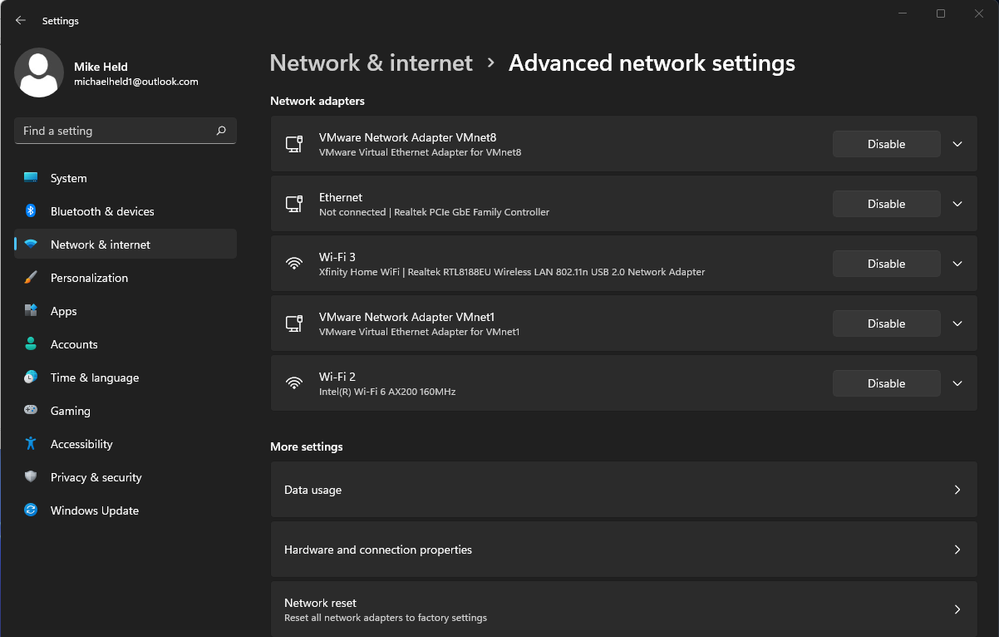
Task: Disable the Ethernet adapter
Action: point(886,204)
